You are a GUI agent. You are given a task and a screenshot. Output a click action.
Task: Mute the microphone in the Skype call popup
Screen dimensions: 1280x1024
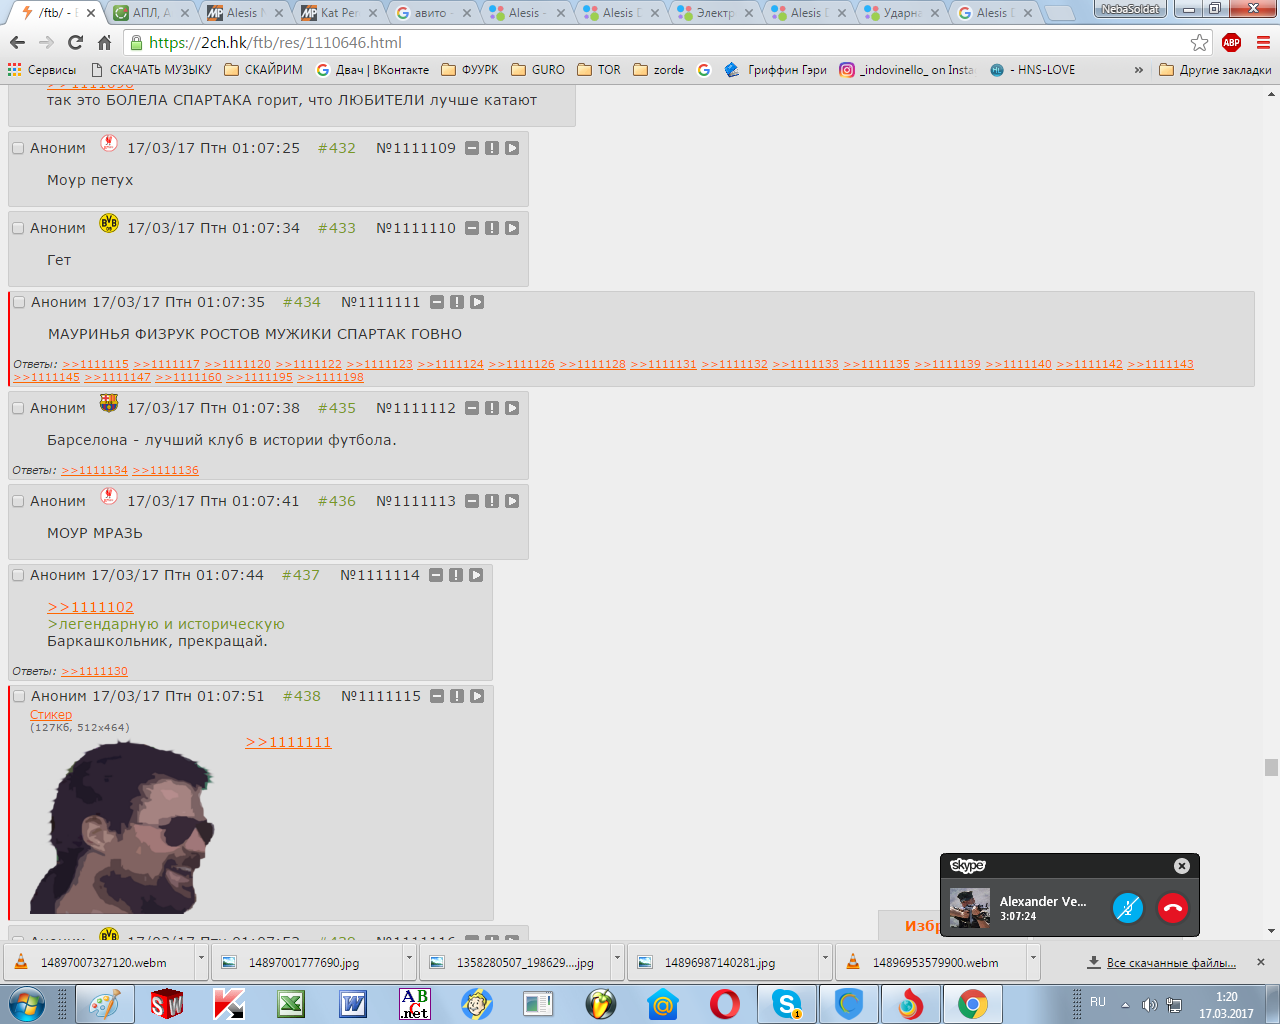1128,908
